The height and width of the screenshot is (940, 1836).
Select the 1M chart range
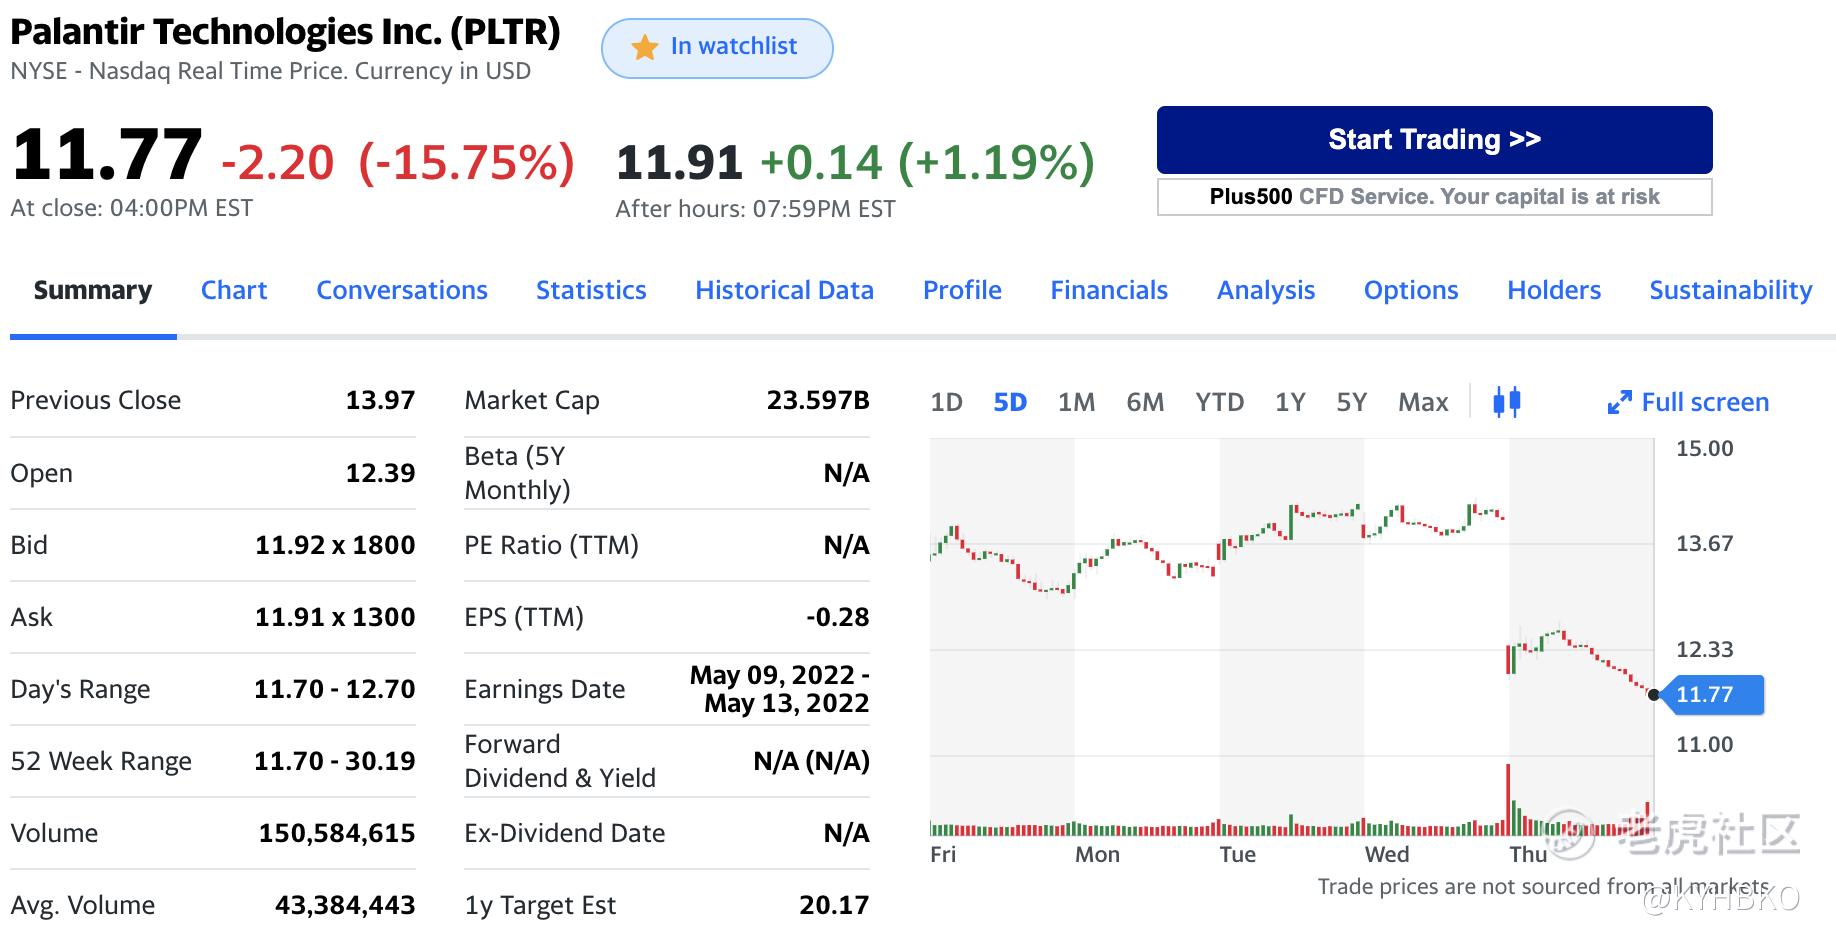(x=1076, y=402)
